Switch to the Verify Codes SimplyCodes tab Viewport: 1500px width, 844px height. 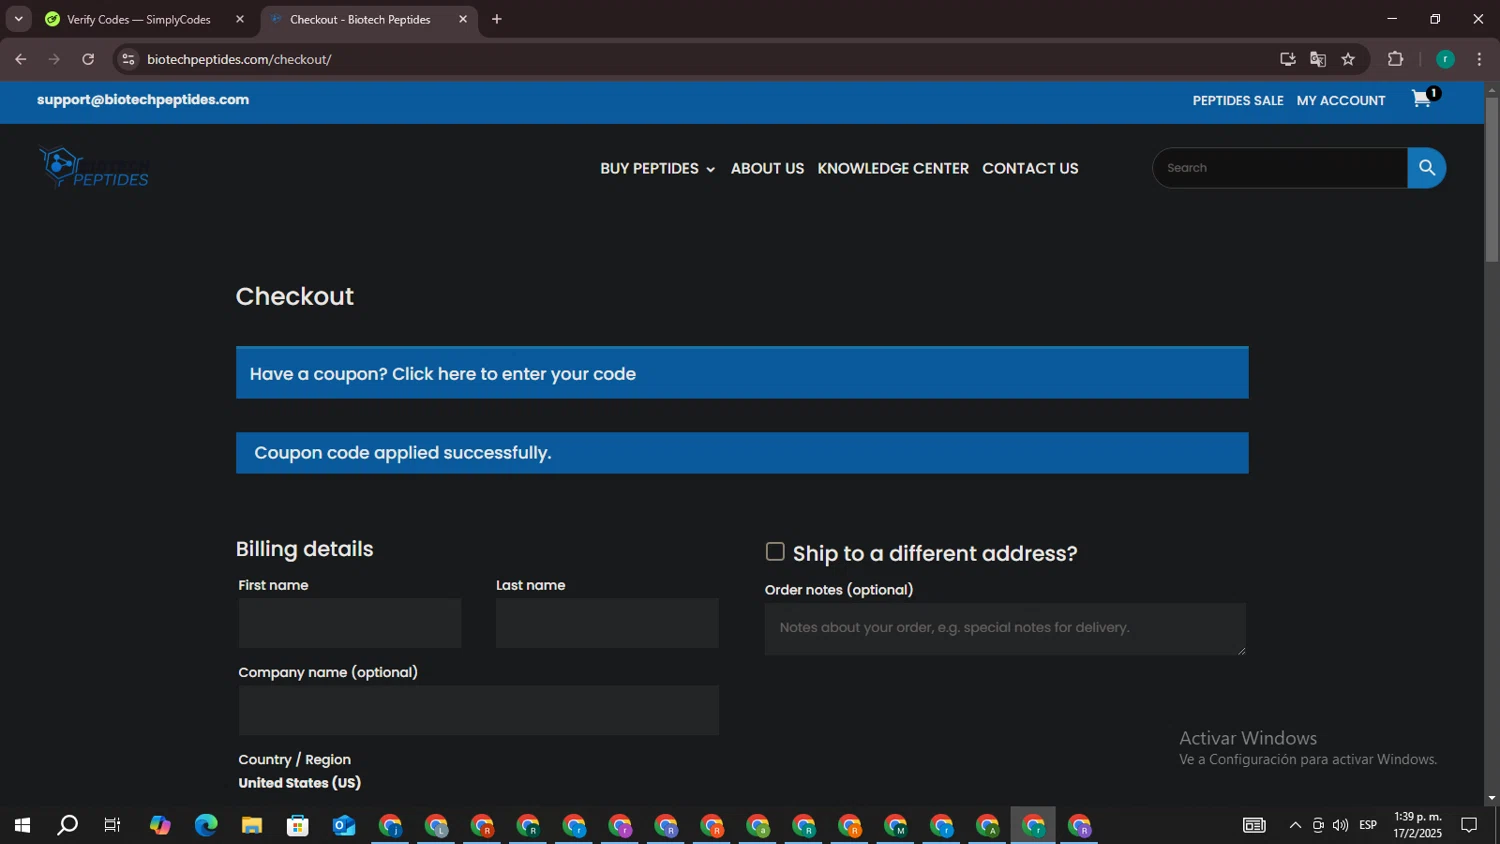(138, 19)
